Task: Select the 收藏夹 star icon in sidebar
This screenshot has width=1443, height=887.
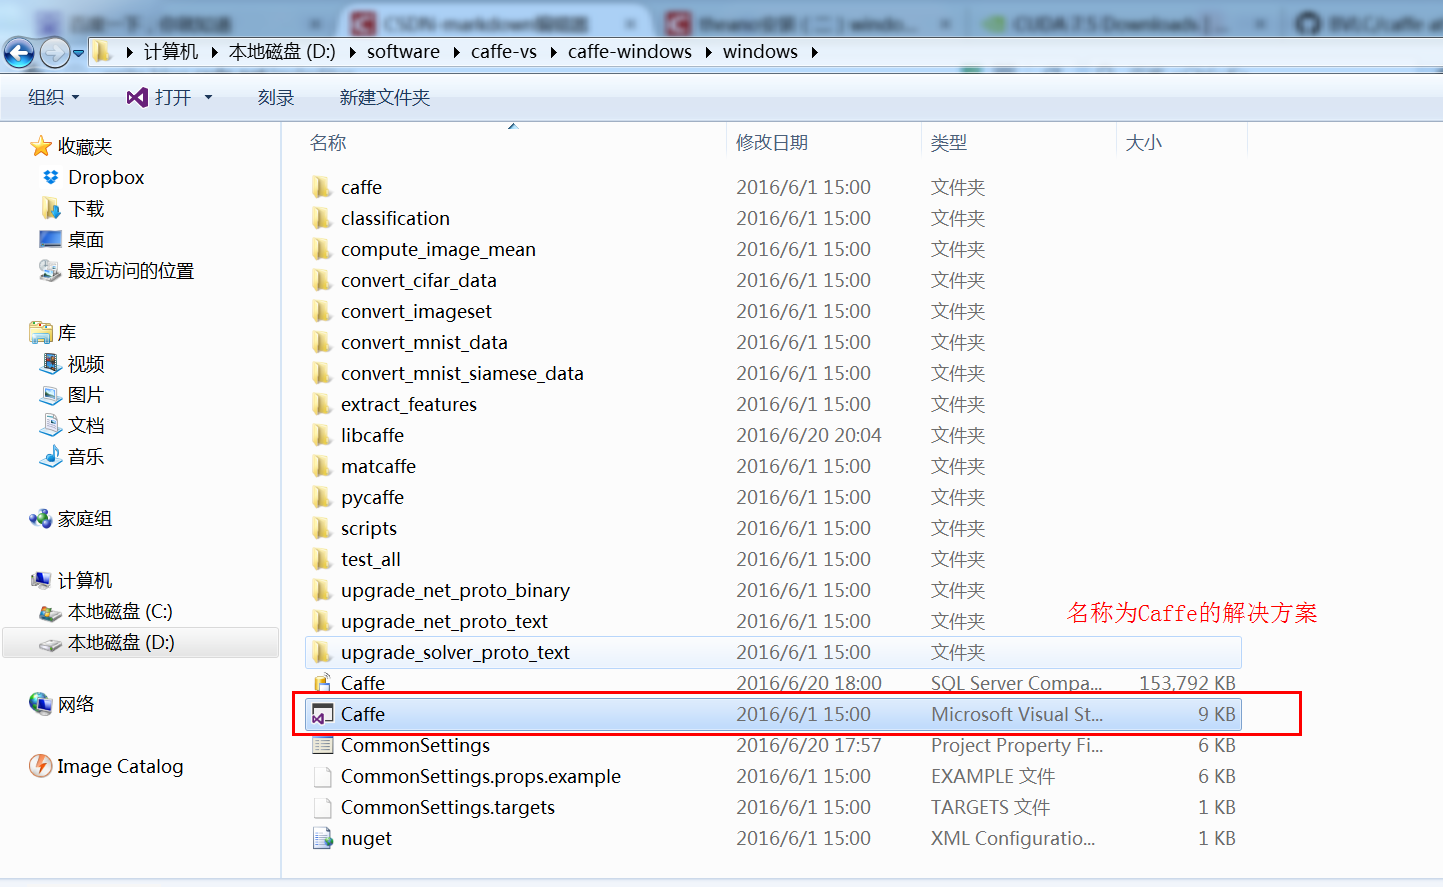Action: (41, 147)
